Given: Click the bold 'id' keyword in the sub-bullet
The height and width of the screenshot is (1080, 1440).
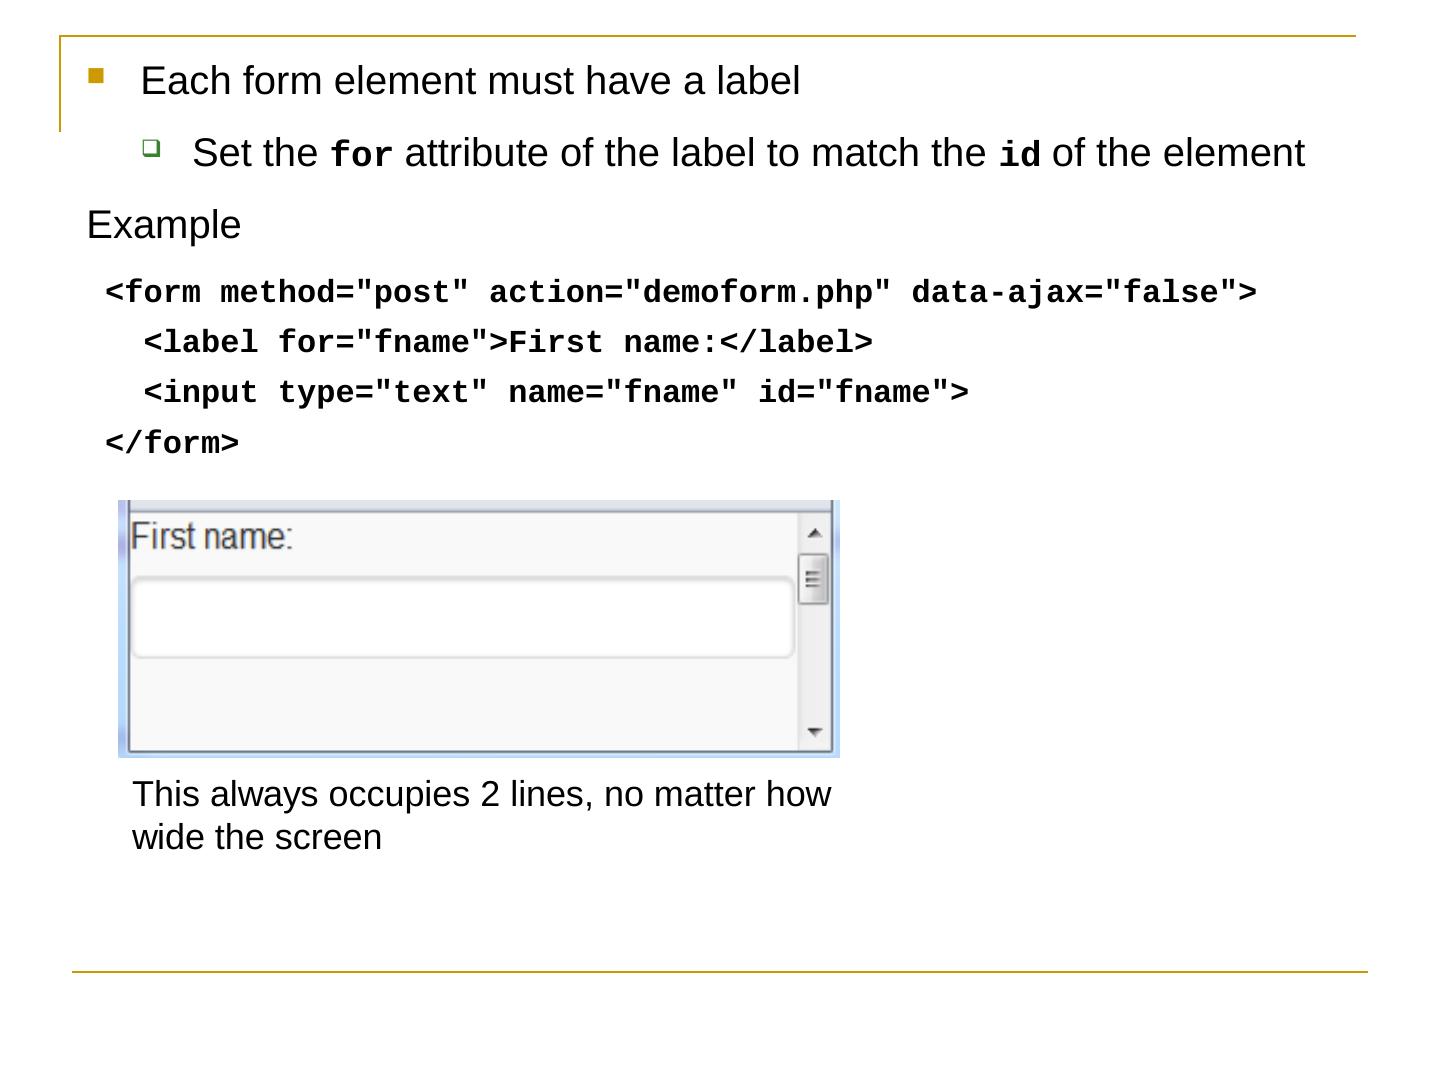Looking at the screenshot, I should (x=1020, y=155).
